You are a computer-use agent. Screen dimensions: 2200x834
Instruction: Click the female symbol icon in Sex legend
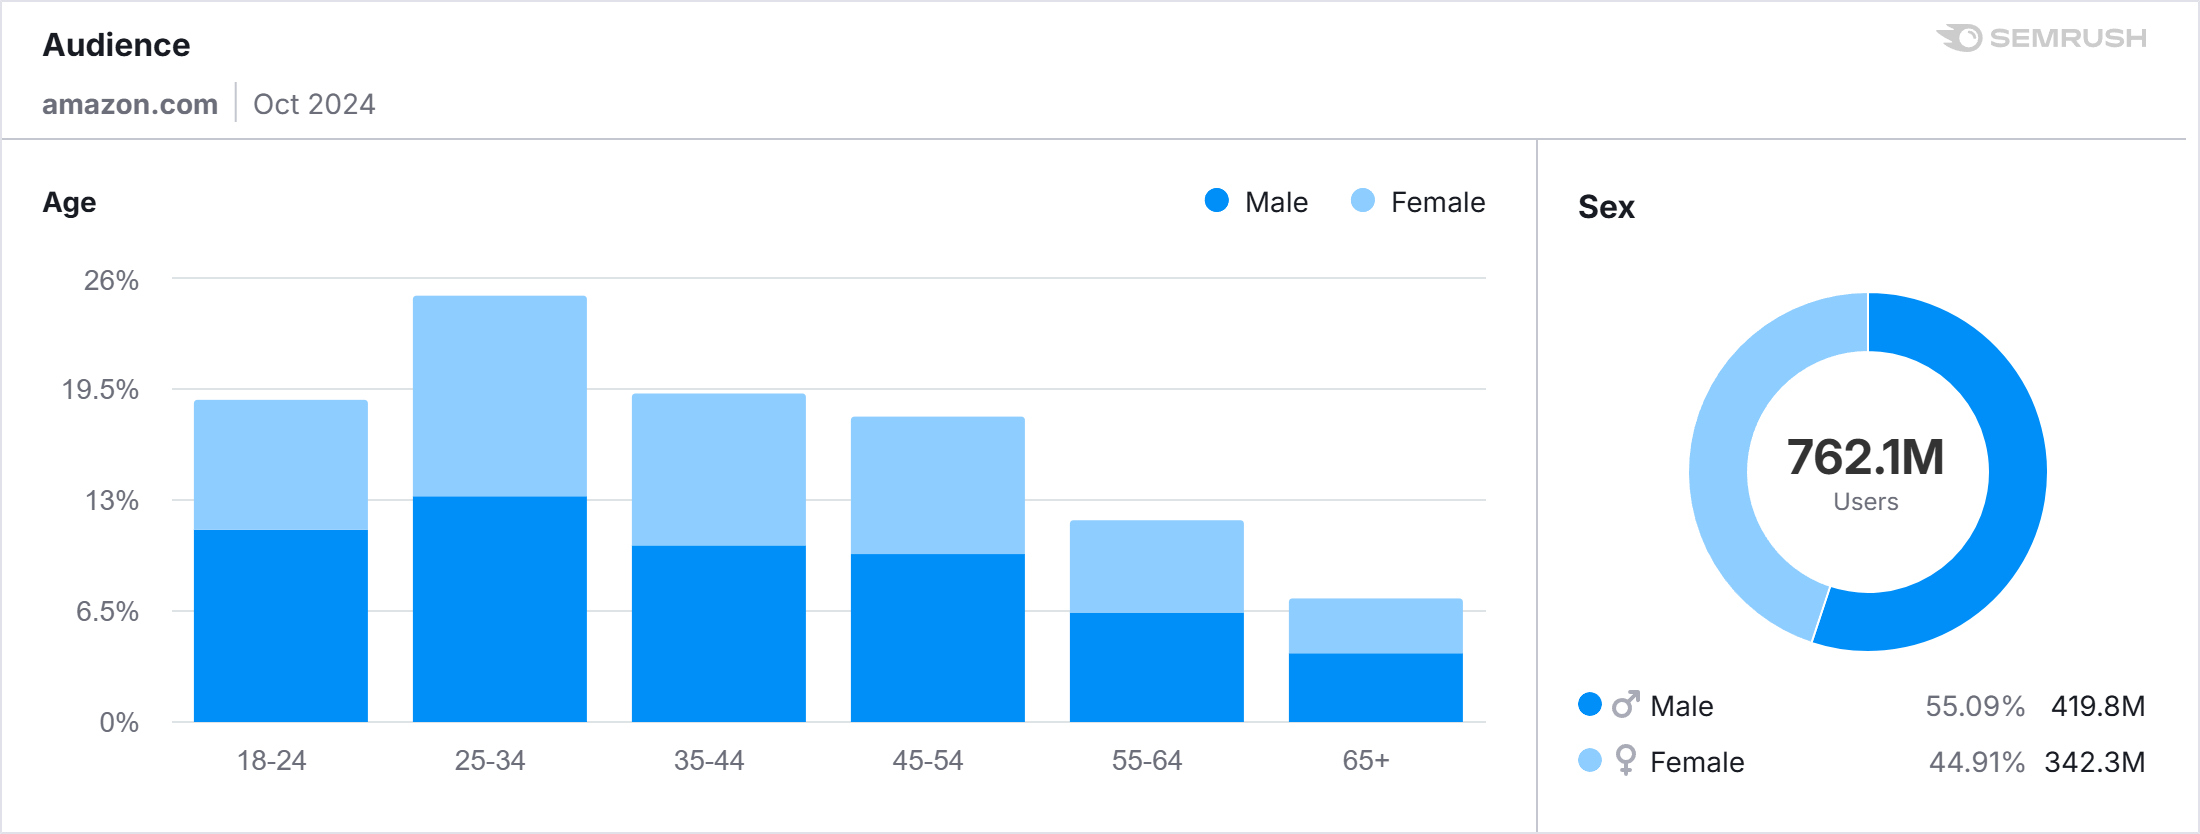pos(1626,761)
